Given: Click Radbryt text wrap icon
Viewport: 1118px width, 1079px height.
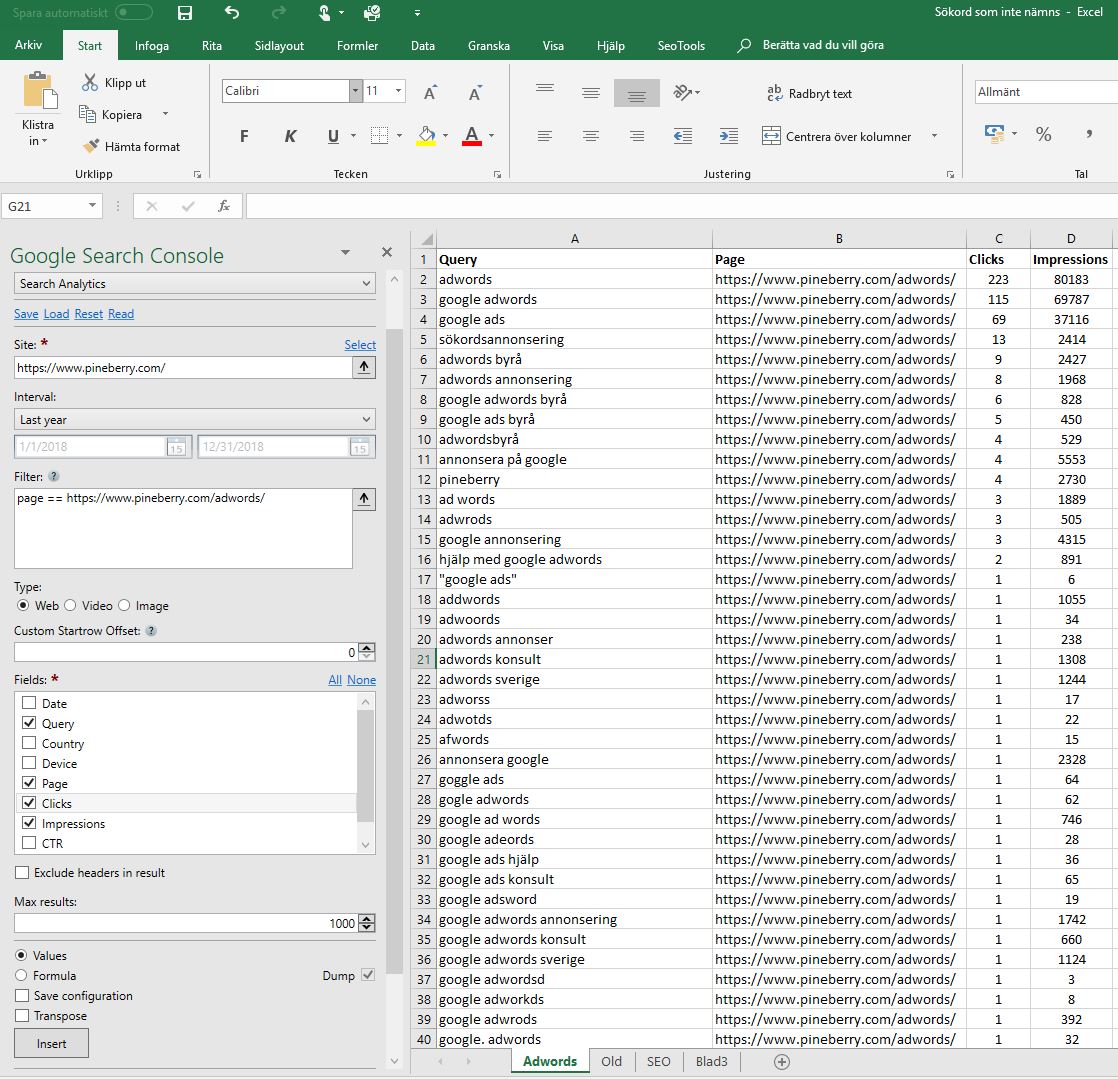Looking at the screenshot, I should [x=775, y=93].
